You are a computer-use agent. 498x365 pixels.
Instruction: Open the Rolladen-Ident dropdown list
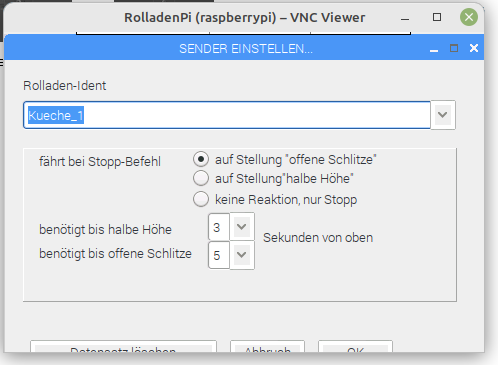443,115
